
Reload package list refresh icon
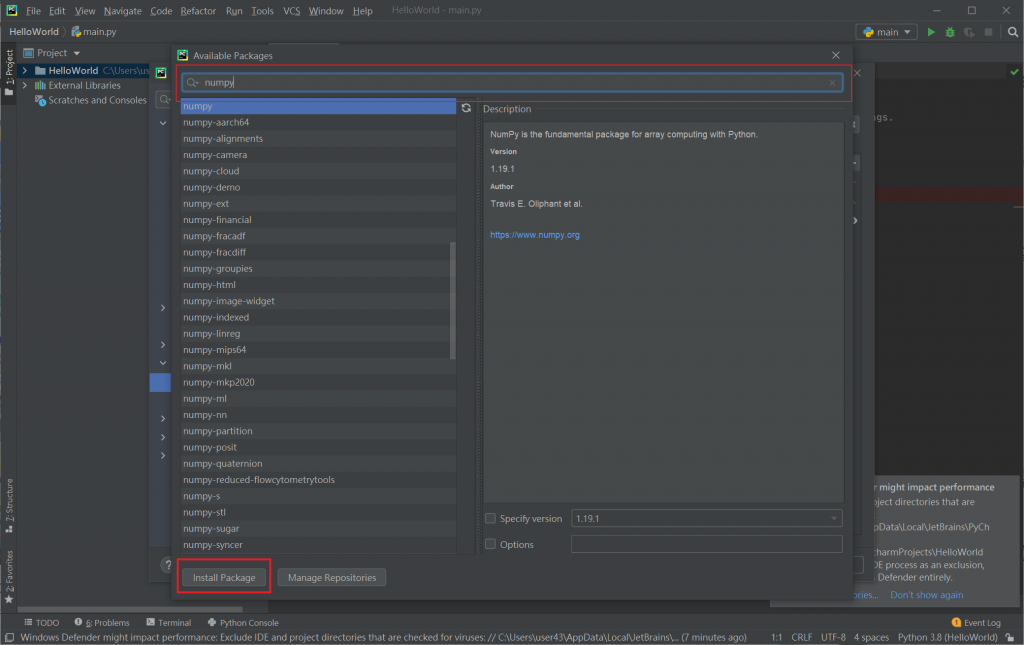coord(466,108)
